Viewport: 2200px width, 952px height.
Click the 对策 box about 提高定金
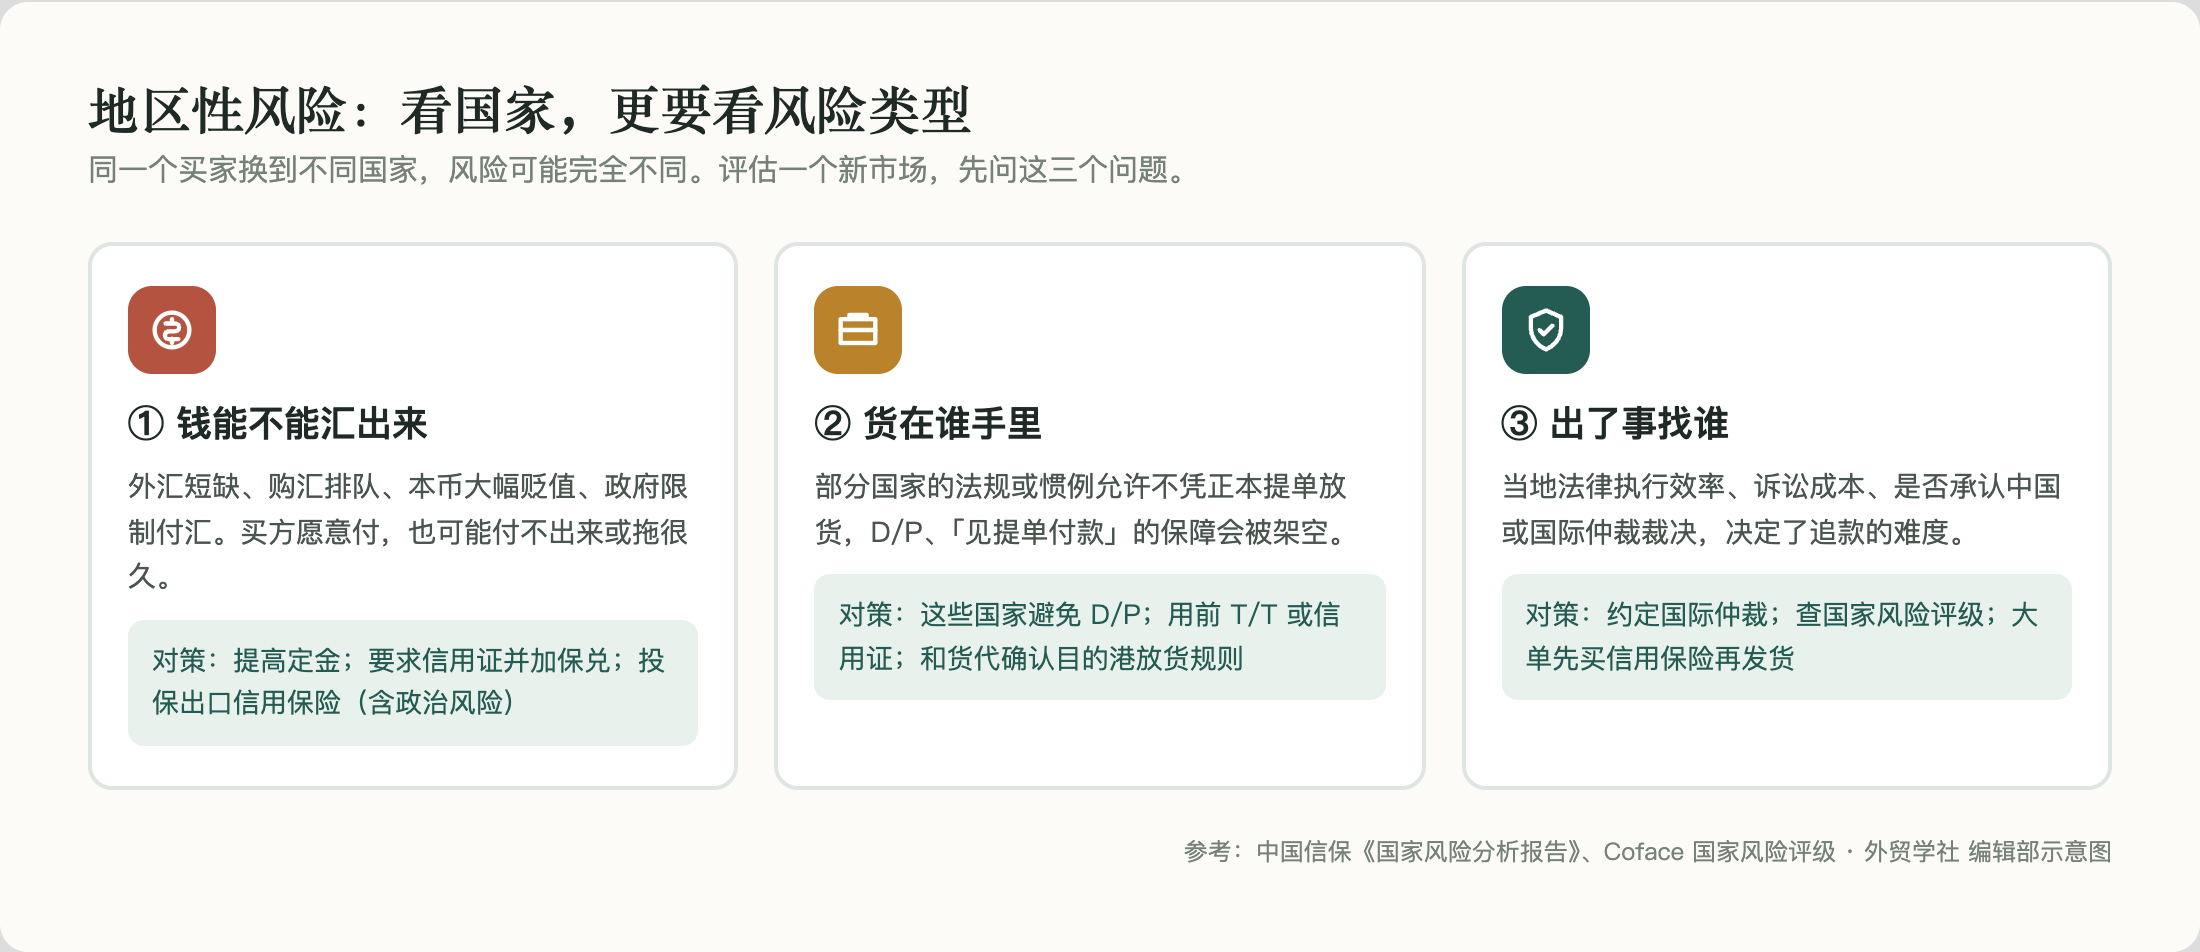pos(413,682)
